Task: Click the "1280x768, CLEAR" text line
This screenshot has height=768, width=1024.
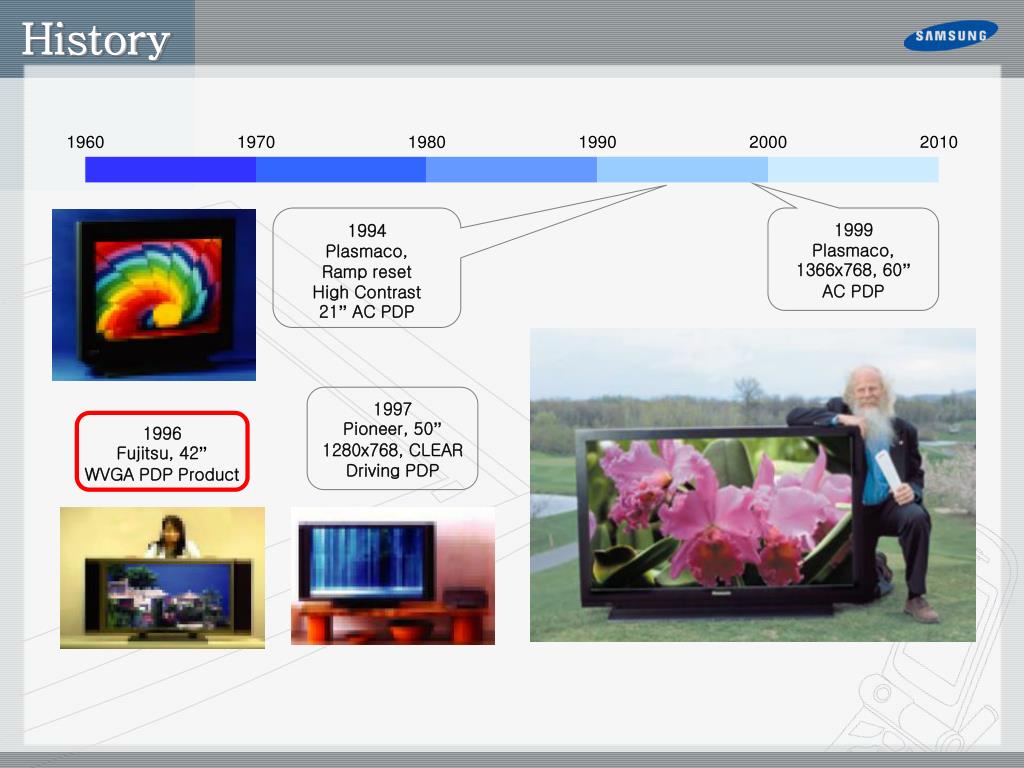Action: pos(392,450)
